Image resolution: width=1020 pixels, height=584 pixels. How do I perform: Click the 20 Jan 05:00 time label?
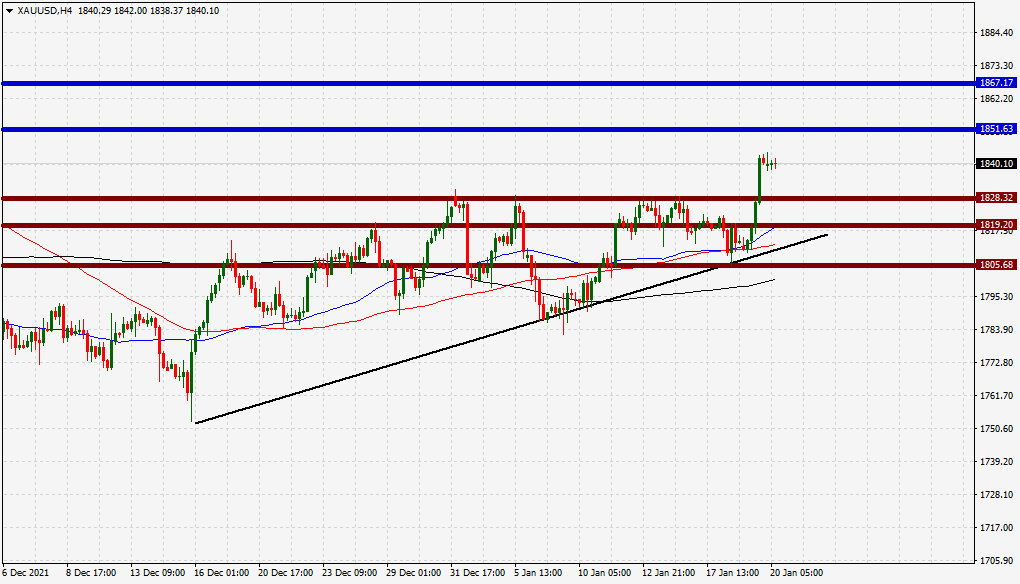point(797,573)
